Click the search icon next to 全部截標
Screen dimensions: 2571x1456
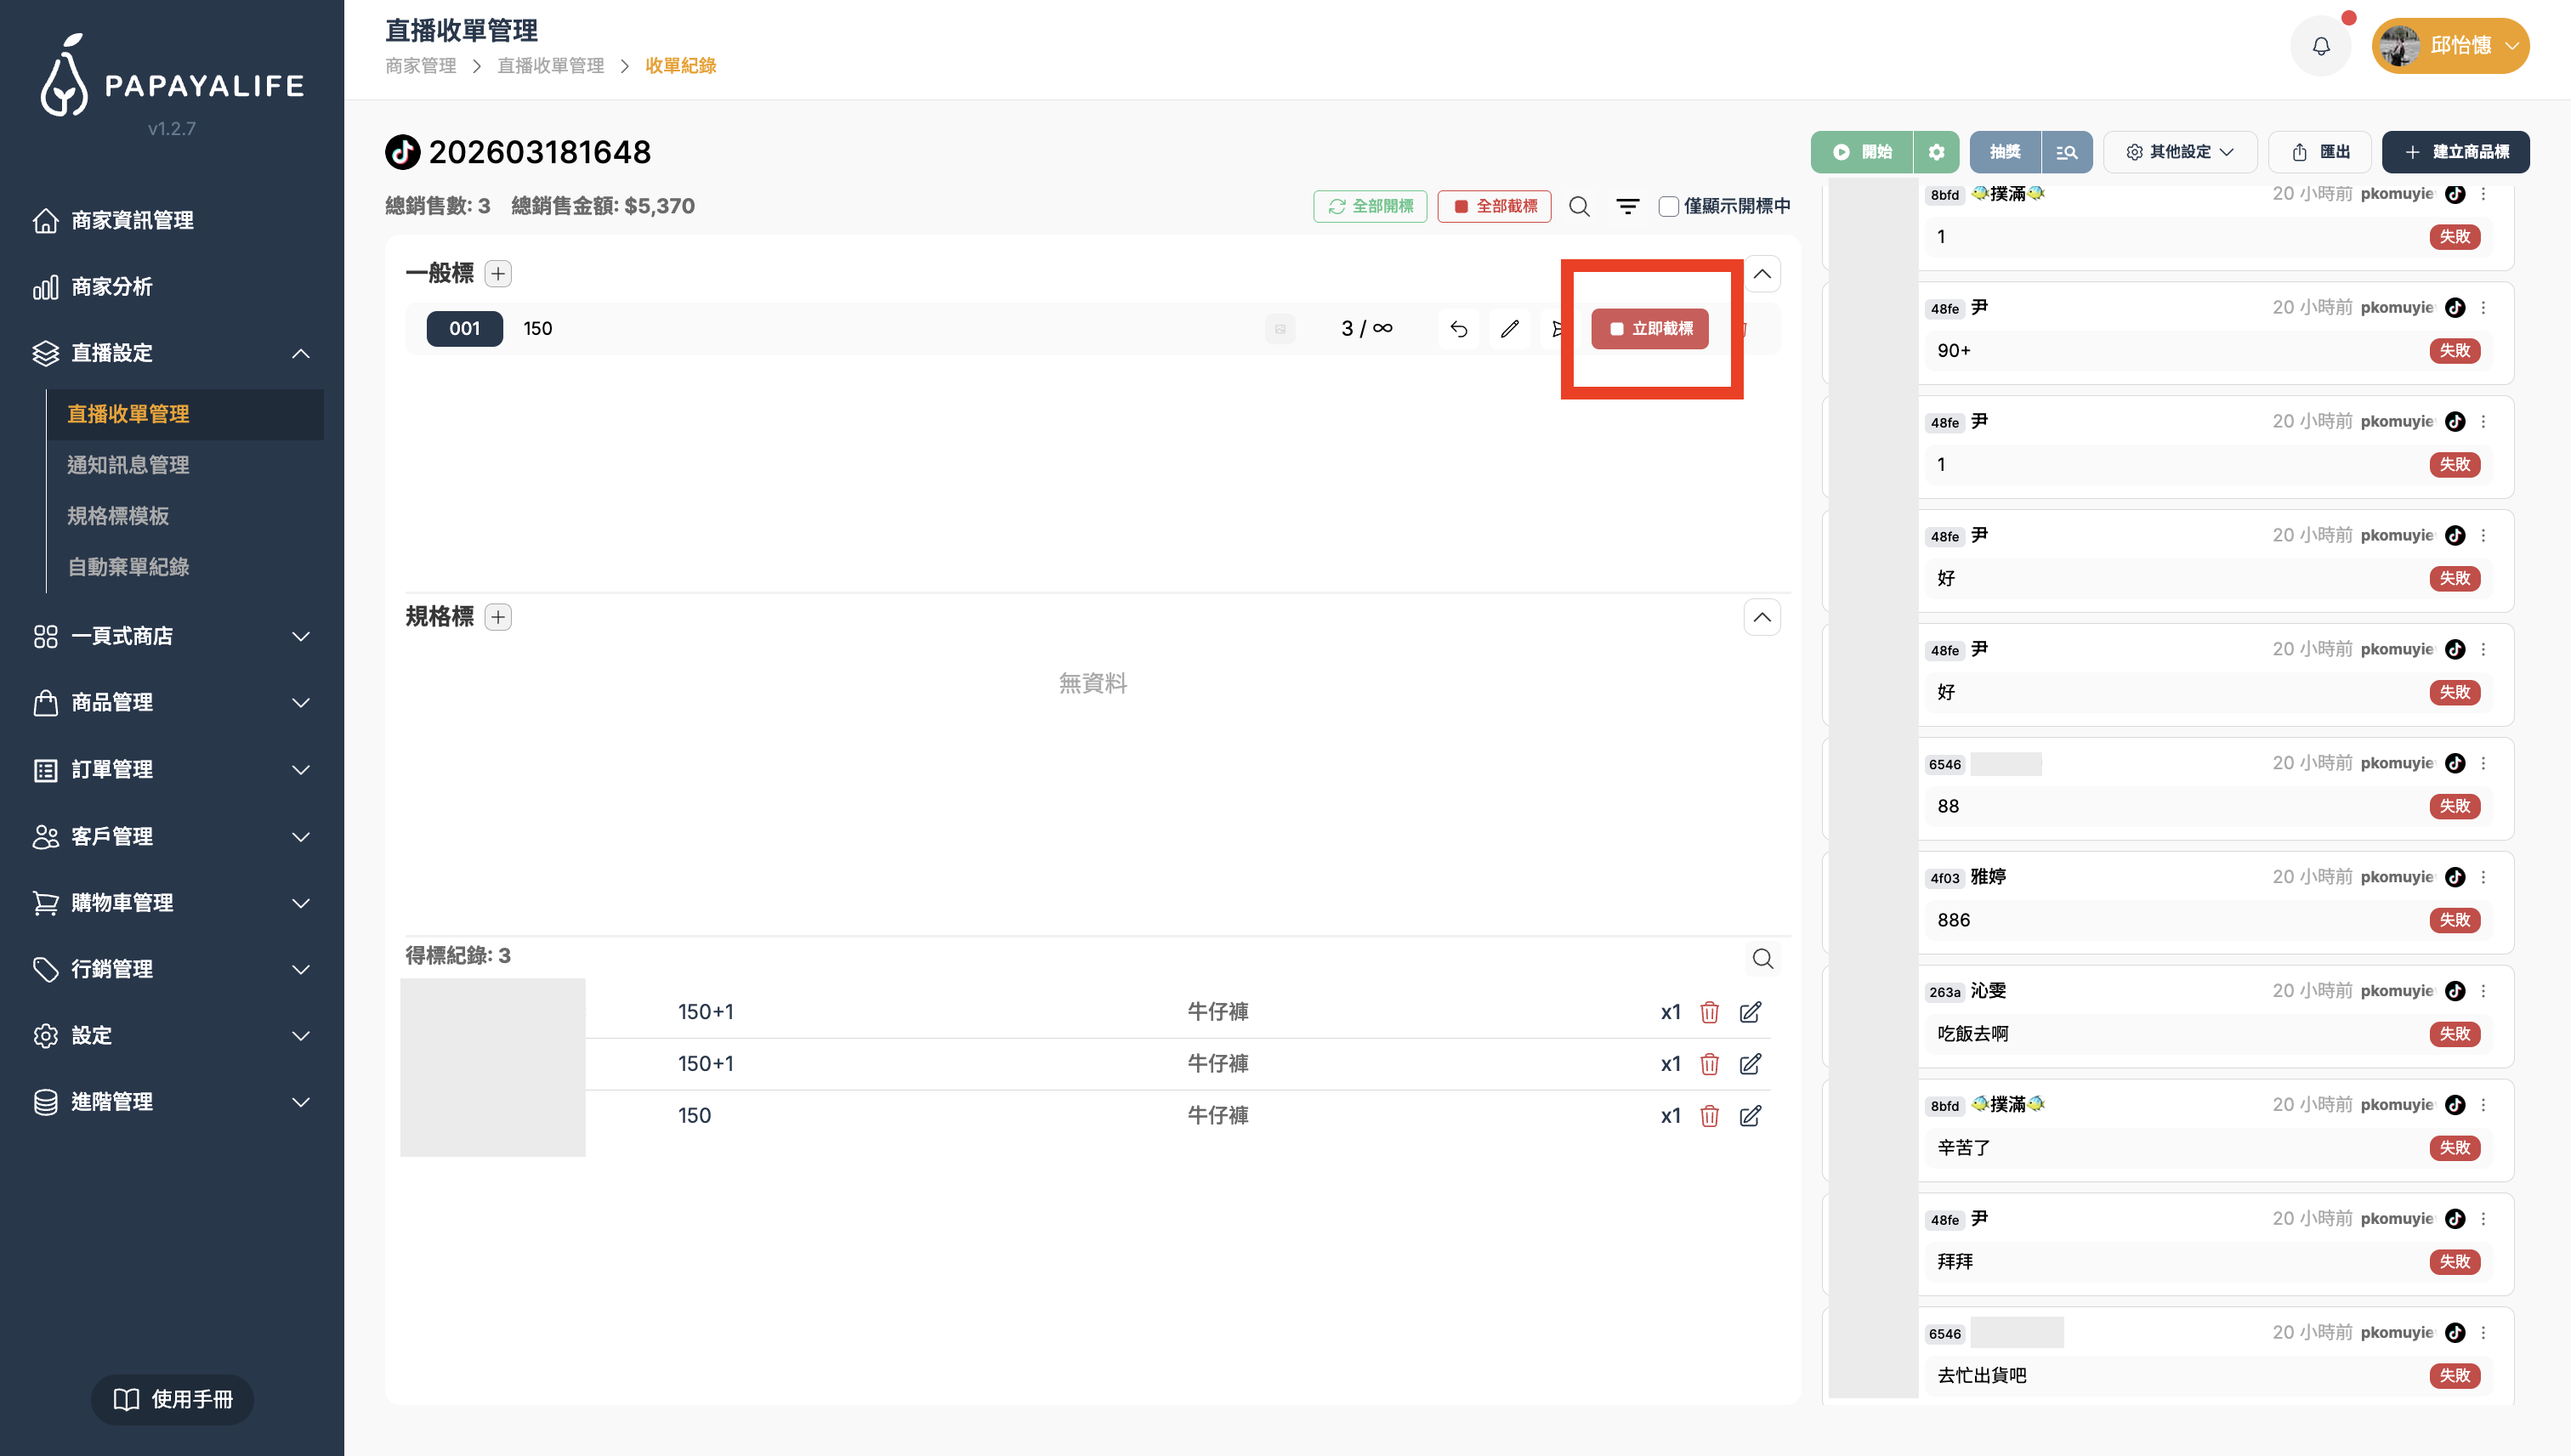1579,206
